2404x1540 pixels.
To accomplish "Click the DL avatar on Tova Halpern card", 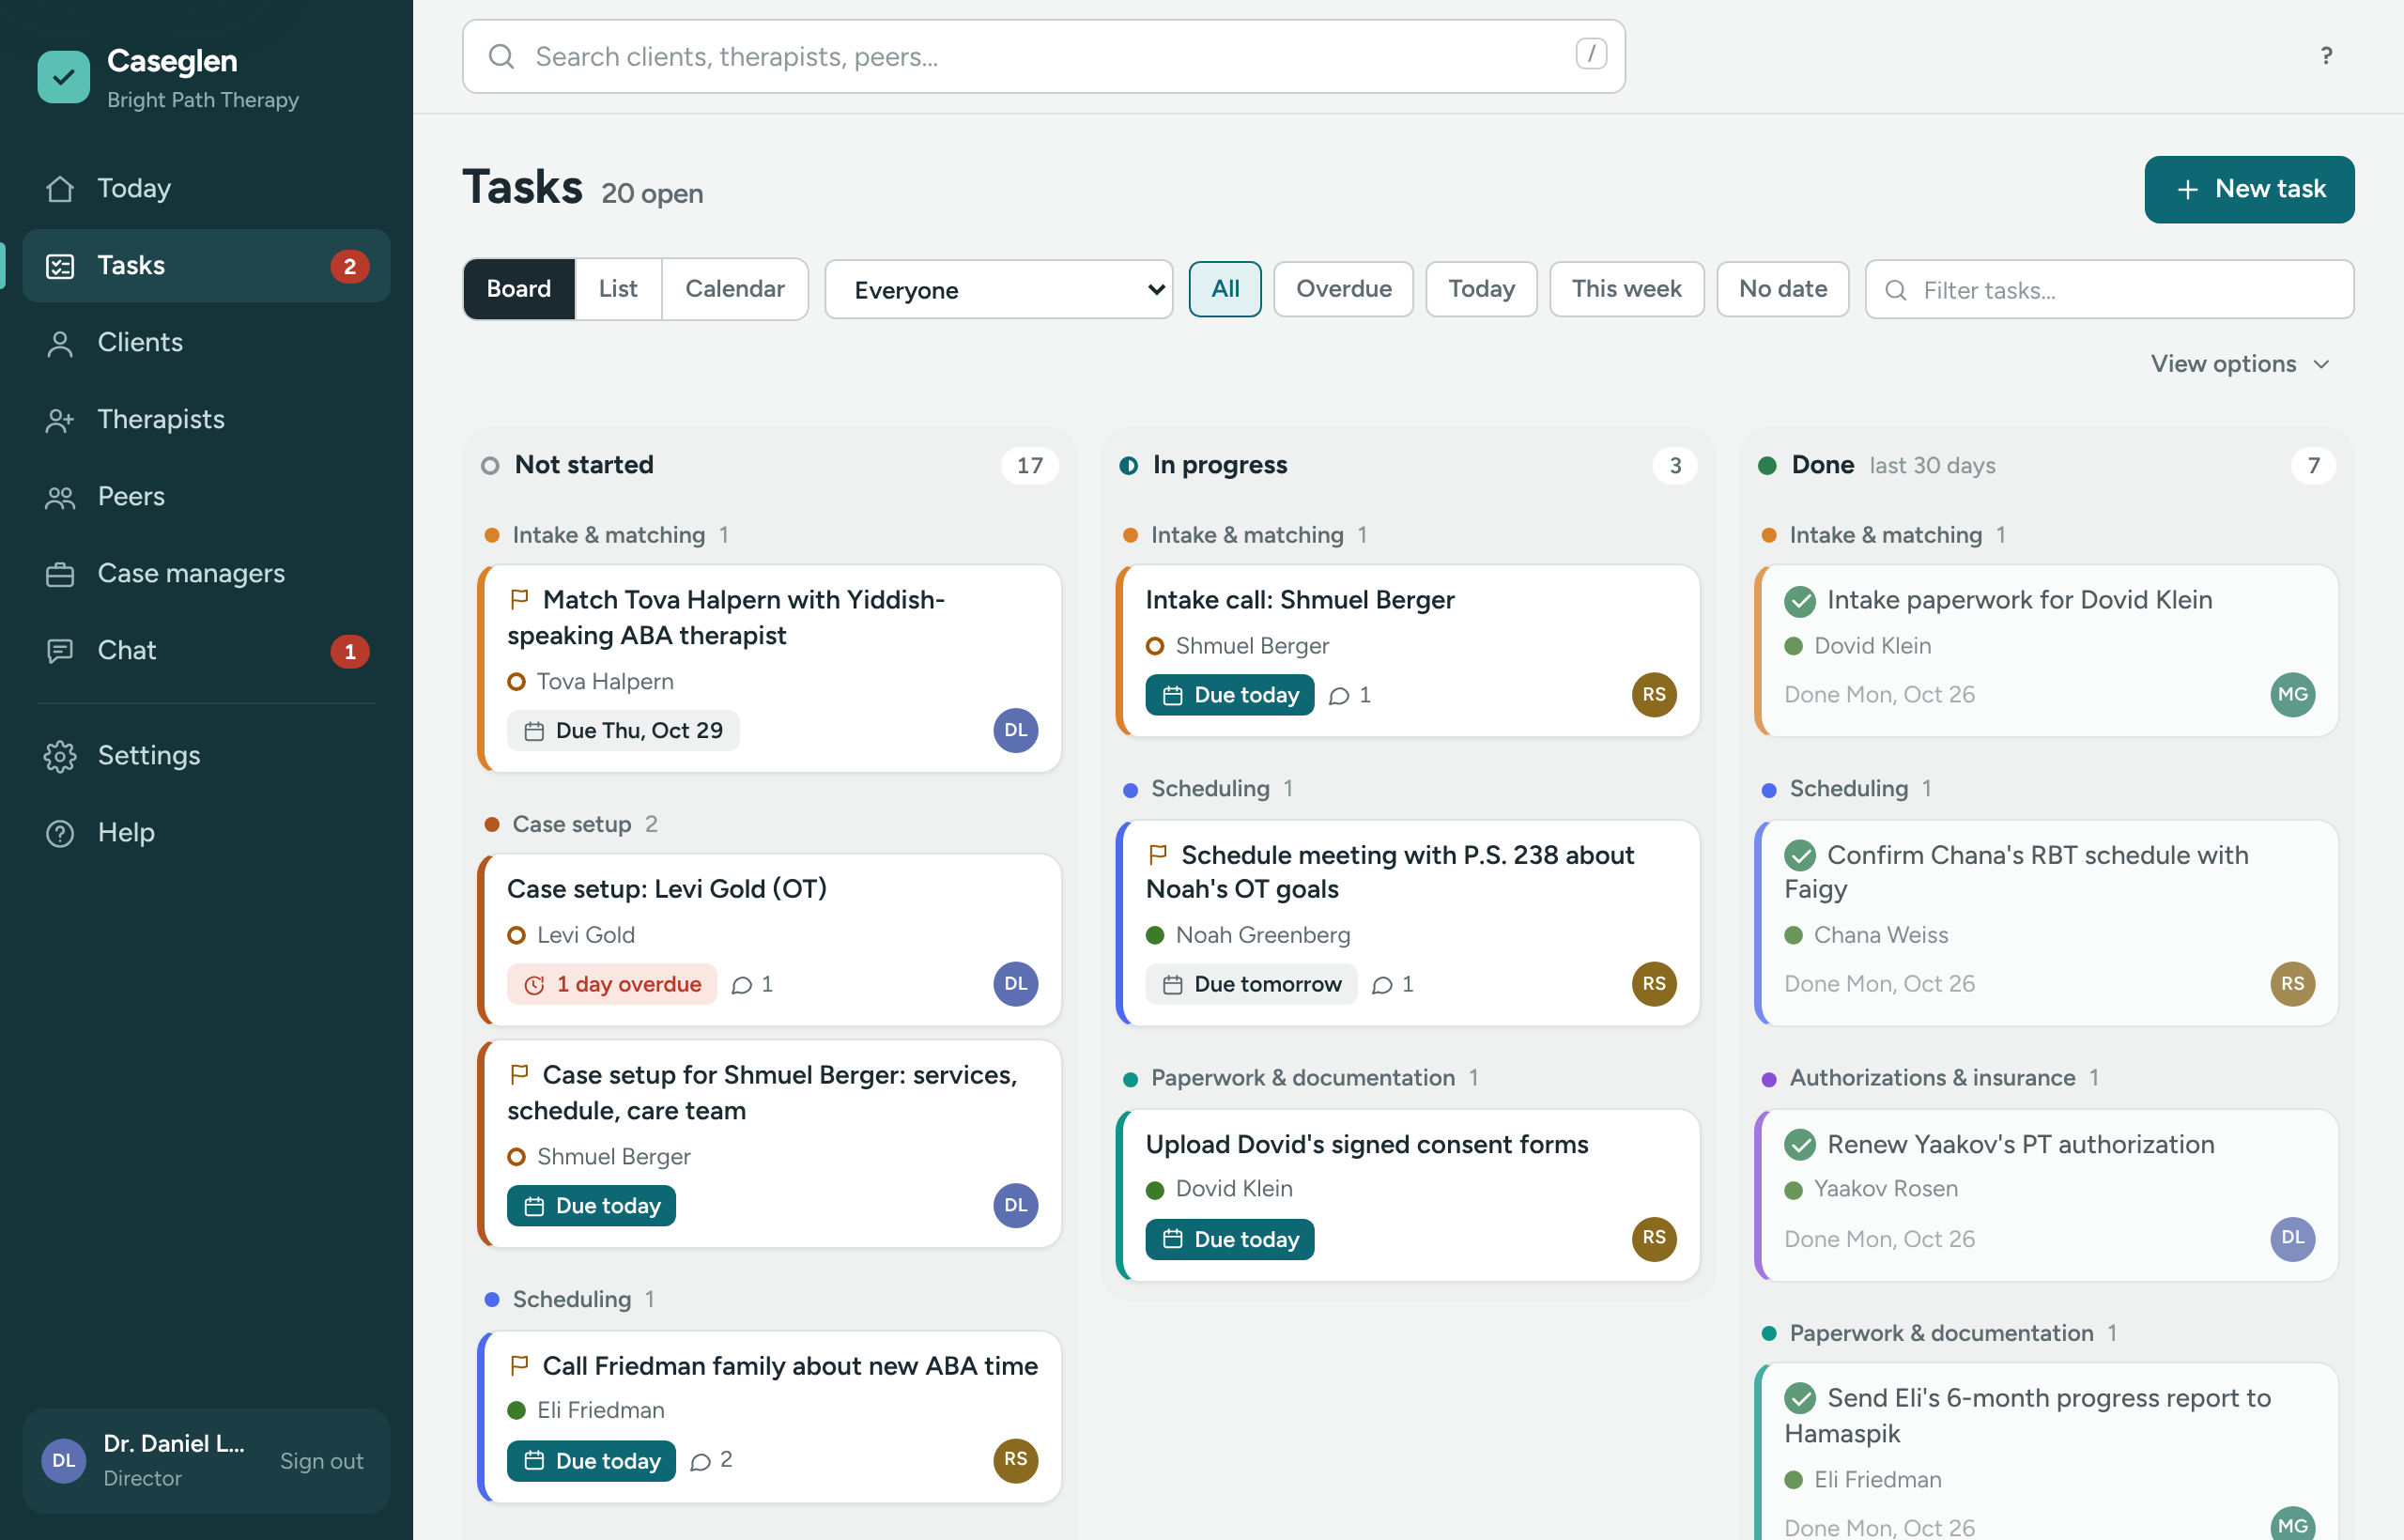I will coord(1015,730).
